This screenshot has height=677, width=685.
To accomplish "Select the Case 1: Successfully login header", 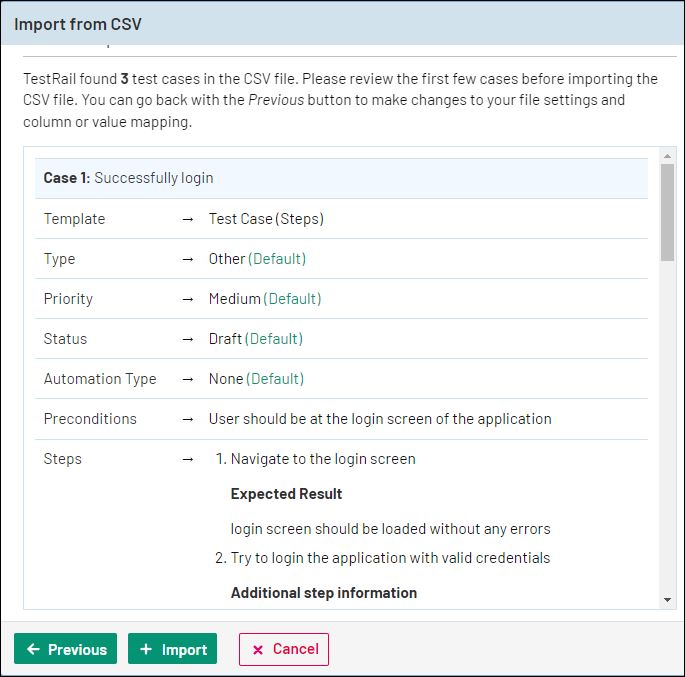I will [x=341, y=178].
